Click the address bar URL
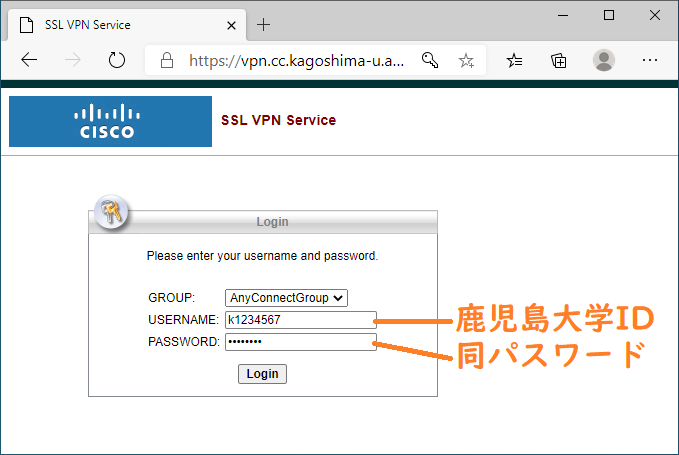This screenshot has height=455, width=679. (x=297, y=61)
